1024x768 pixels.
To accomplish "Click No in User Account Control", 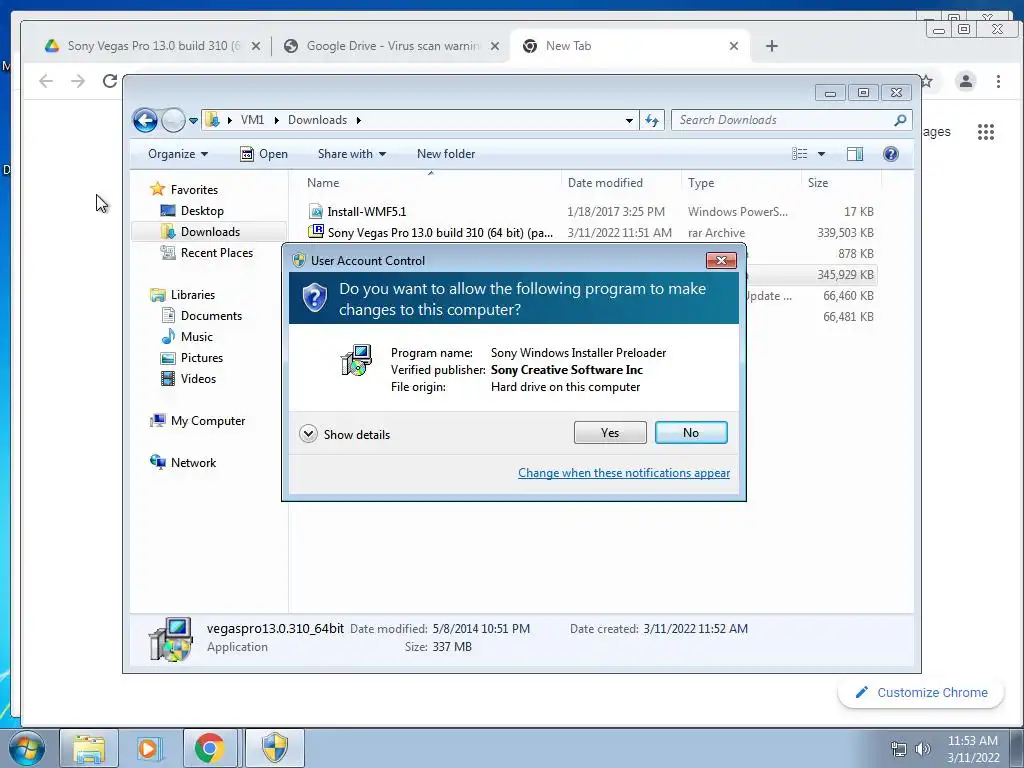I will click(691, 433).
